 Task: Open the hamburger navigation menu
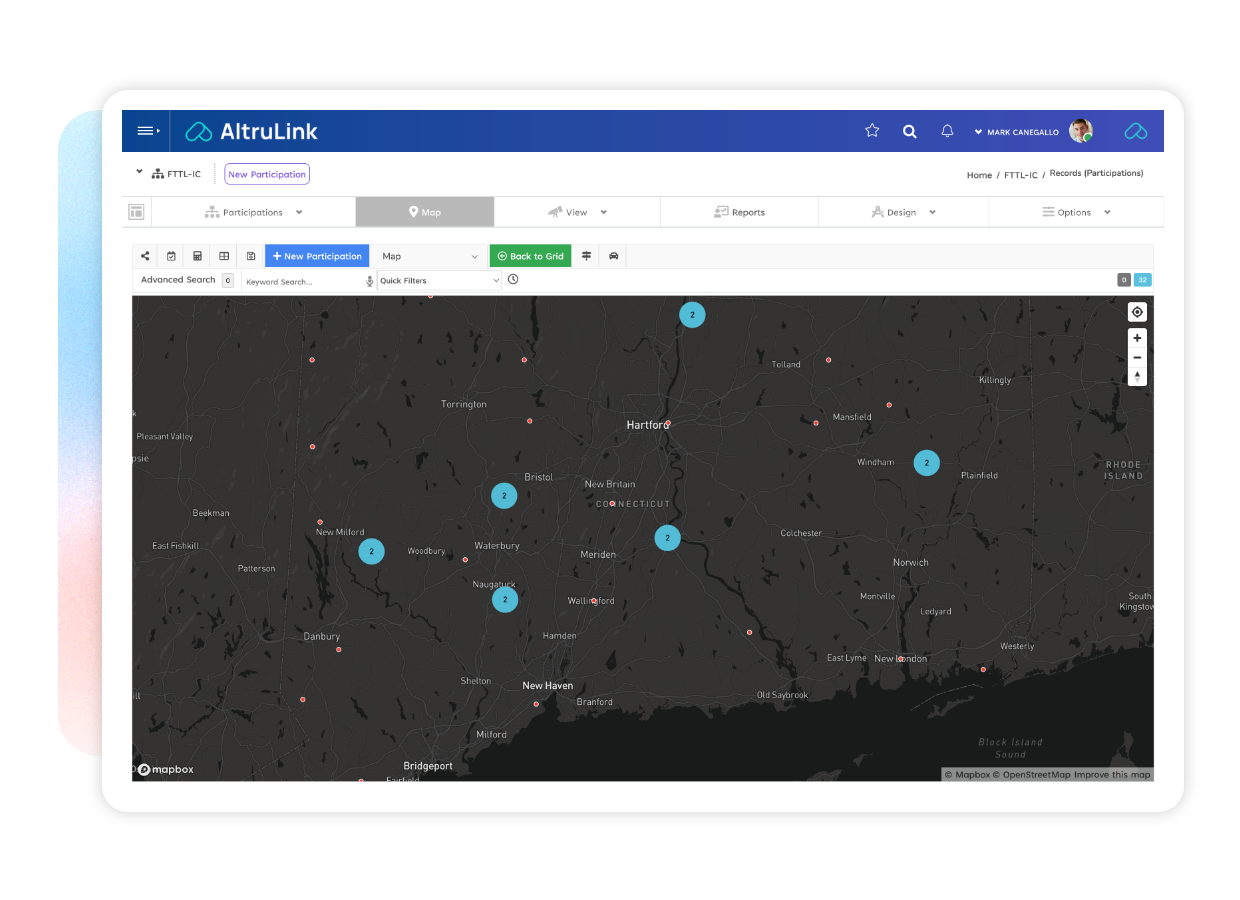[148, 131]
